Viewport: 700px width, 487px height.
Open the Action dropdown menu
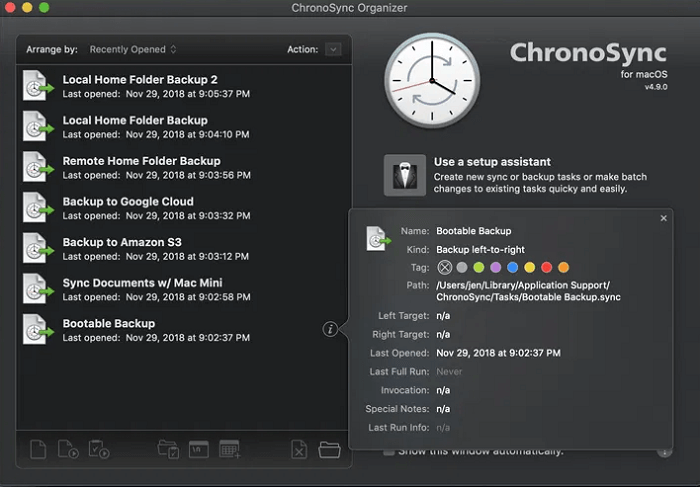(333, 50)
